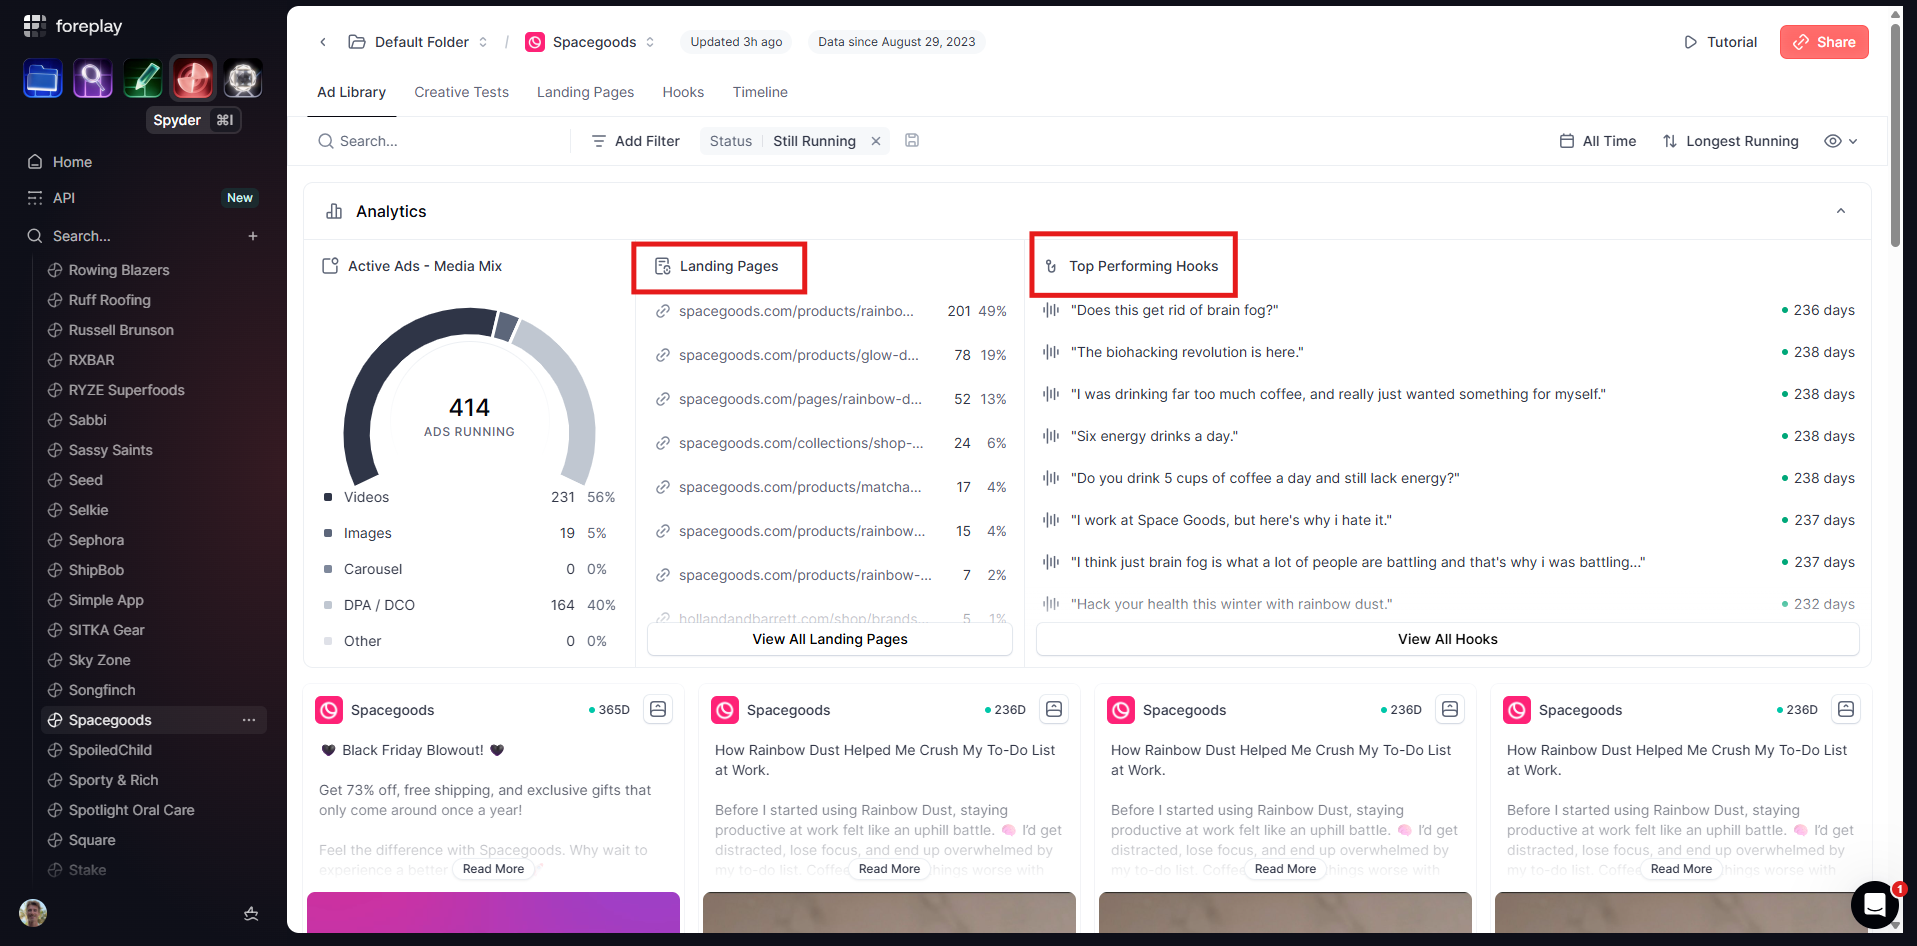Select Sephora in sidebar
1917x946 pixels.
(x=96, y=540)
